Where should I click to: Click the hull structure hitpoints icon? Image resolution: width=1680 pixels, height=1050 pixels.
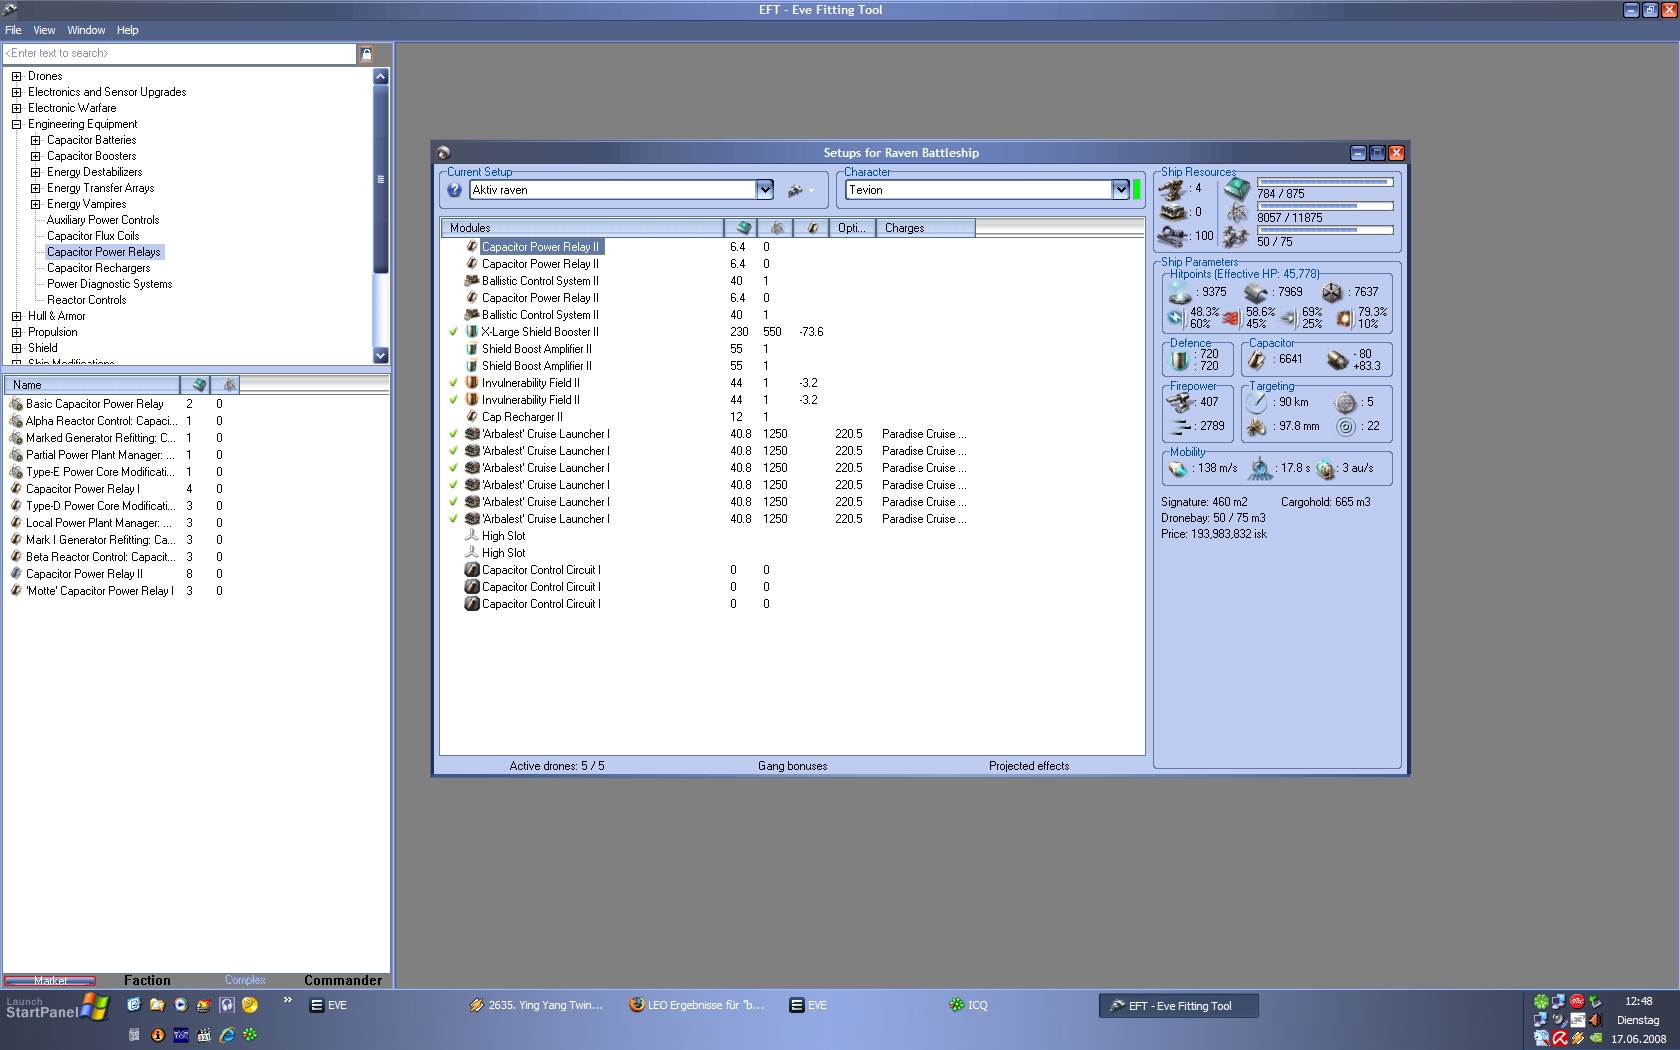coord(1332,293)
